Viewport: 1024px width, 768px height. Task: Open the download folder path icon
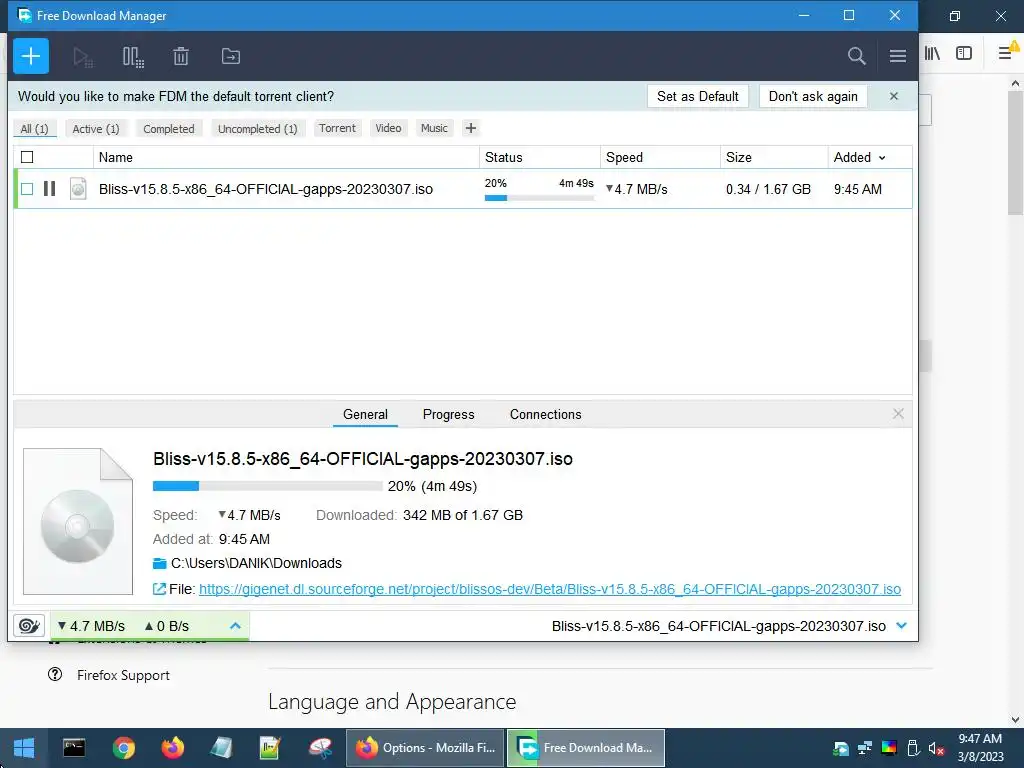point(159,563)
